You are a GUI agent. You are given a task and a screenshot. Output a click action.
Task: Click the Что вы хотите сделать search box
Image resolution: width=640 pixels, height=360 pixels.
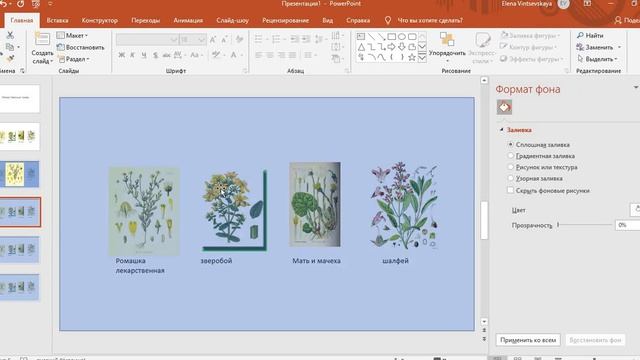tap(430, 20)
